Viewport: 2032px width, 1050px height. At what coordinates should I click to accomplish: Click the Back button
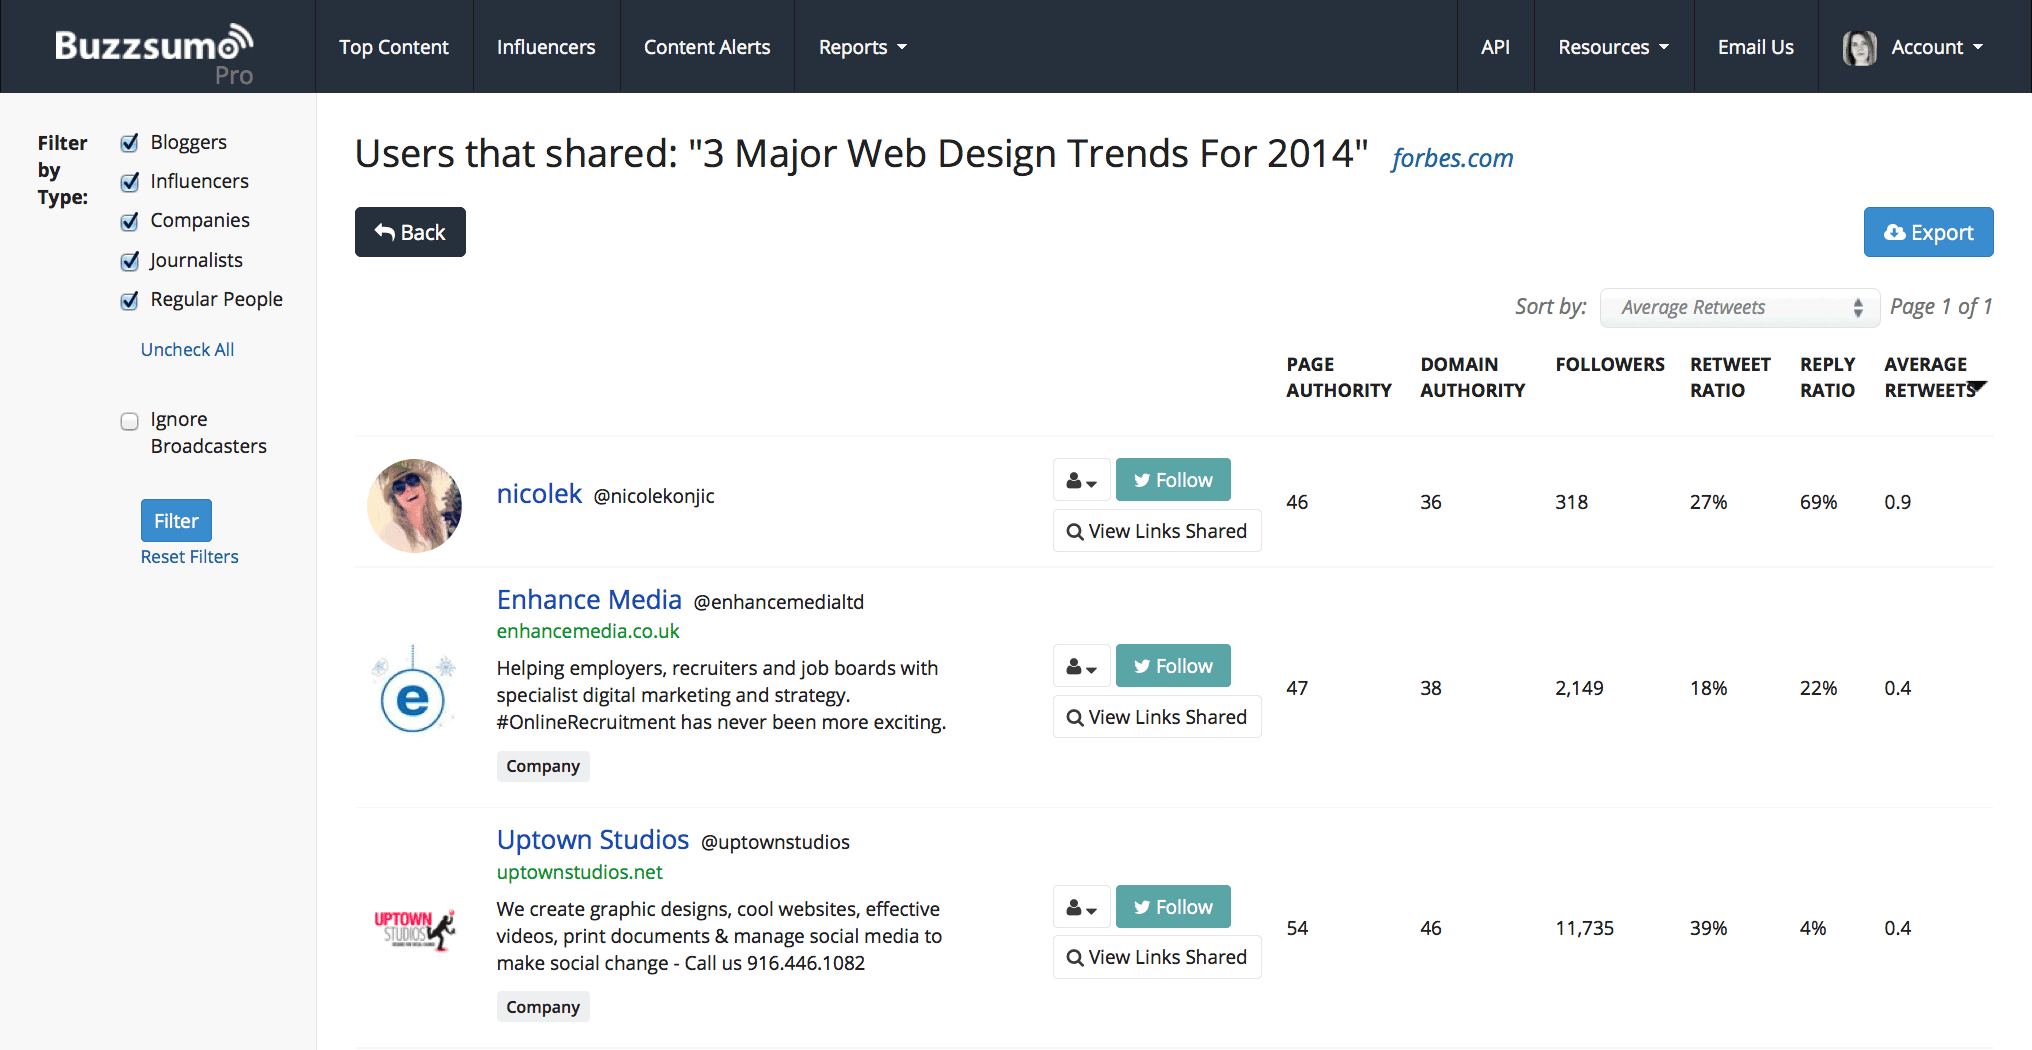(x=410, y=232)
